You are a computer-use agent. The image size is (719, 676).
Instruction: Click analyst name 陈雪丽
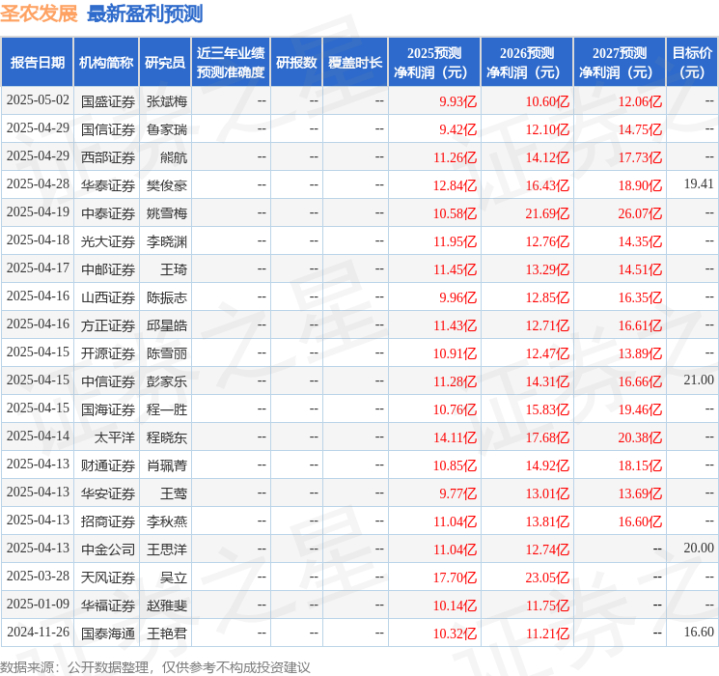point(166,353)
